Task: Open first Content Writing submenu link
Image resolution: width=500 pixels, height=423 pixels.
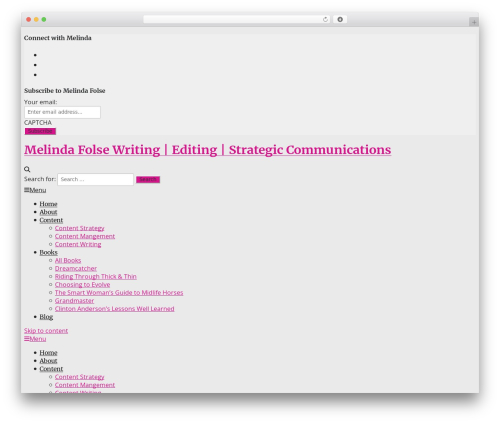Action: pyautogui.click(x=78, y=244)
